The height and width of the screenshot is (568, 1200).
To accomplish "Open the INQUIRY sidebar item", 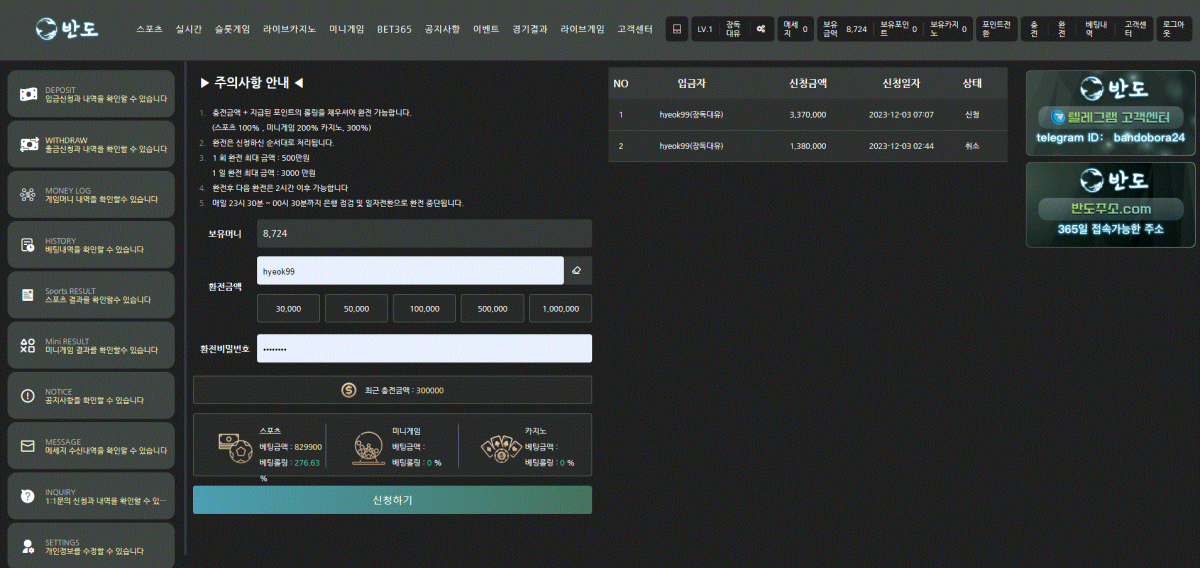I will click(90, 496).
